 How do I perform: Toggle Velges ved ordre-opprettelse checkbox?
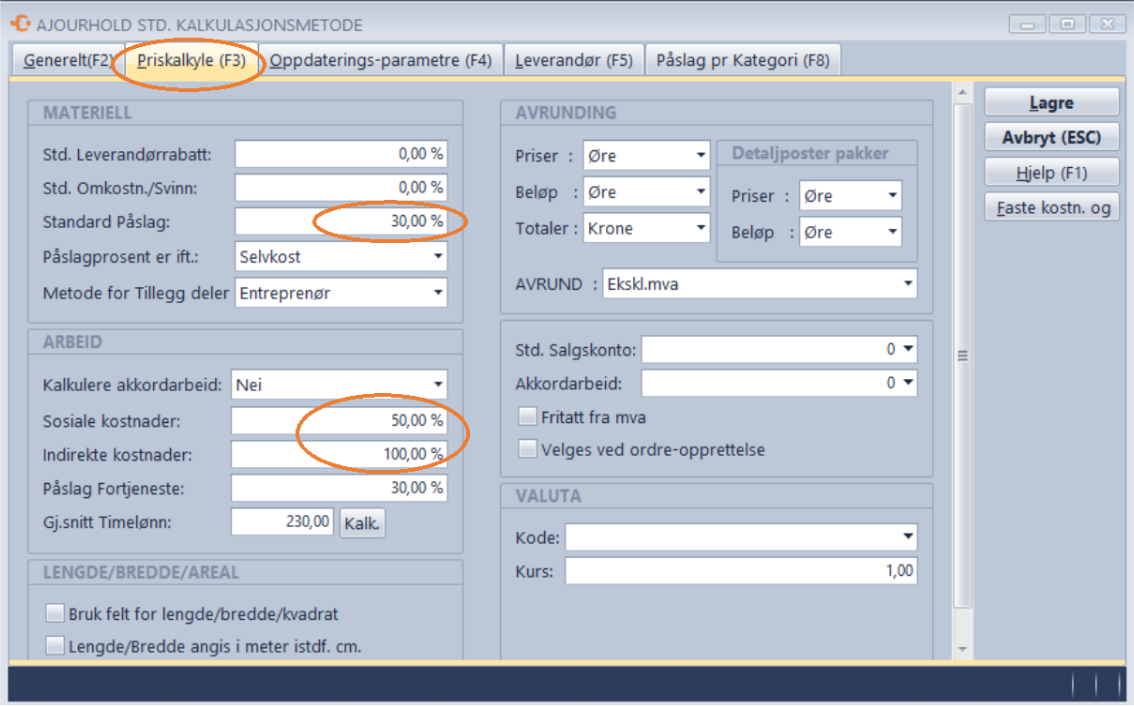[528, 449]
